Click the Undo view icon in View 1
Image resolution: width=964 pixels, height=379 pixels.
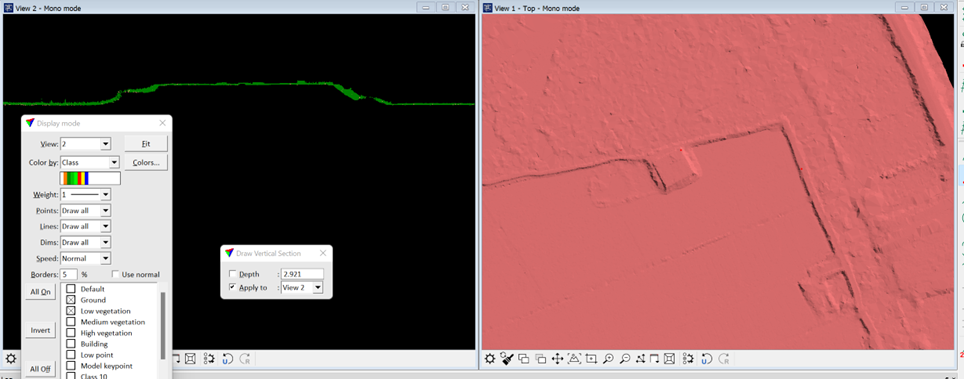[706, 359]
